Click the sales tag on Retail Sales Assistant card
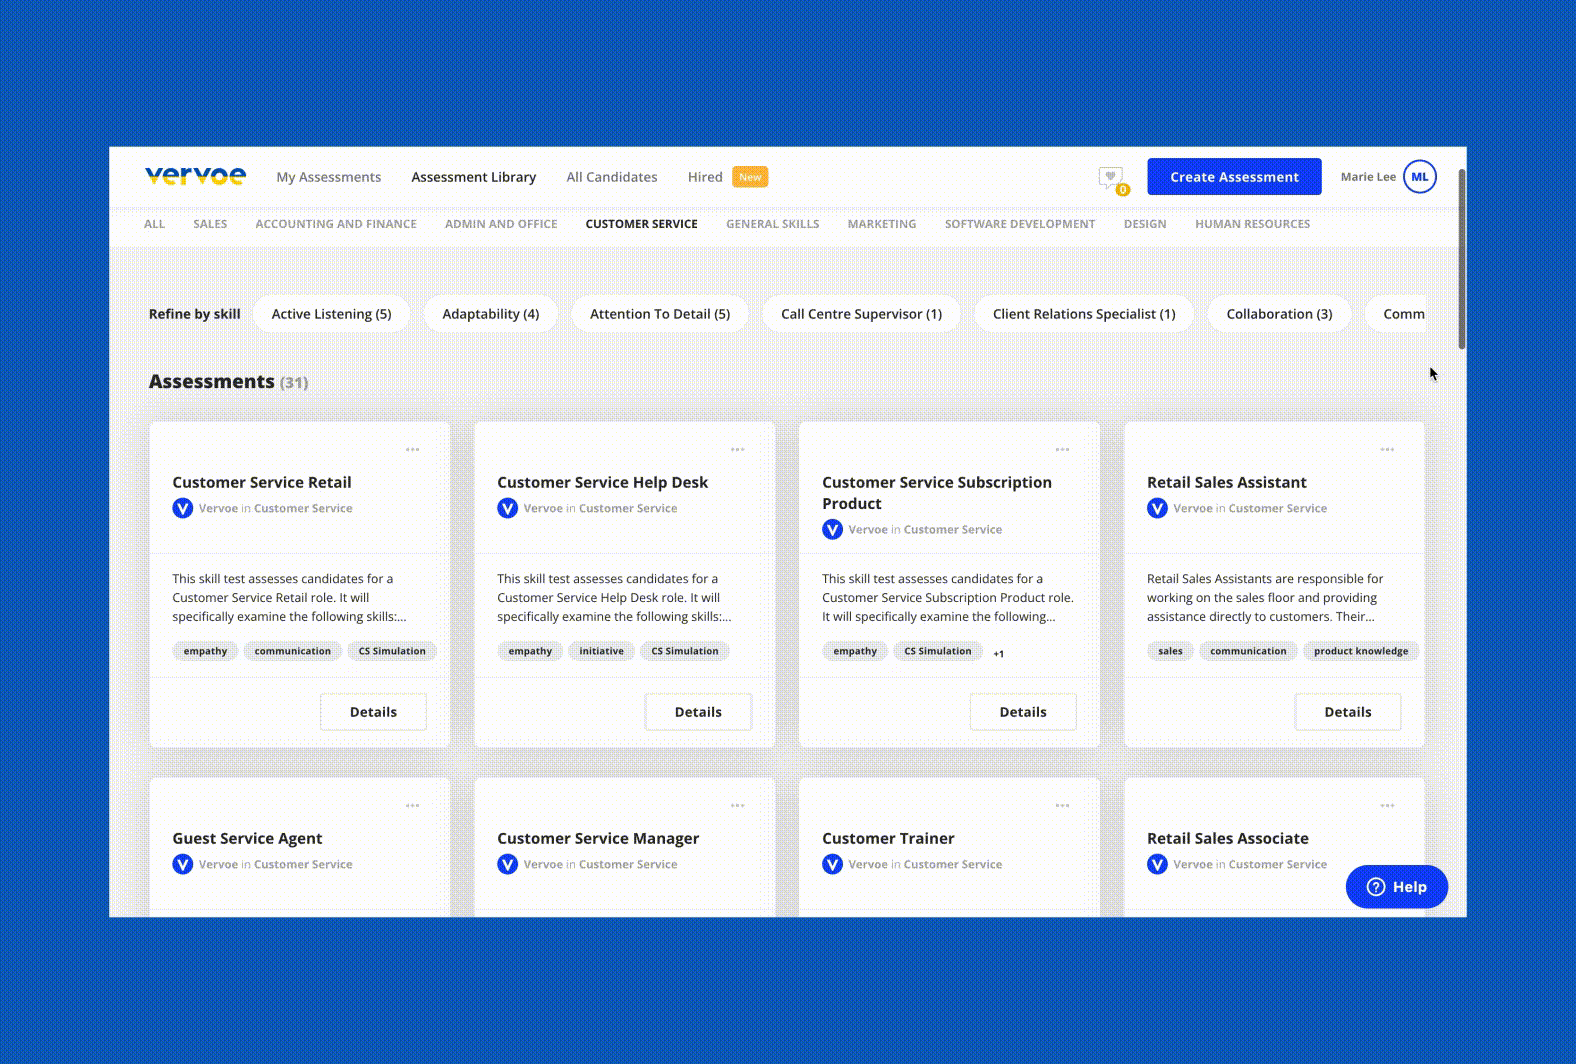1576x1064 pixels. [x=1170, y=651]
